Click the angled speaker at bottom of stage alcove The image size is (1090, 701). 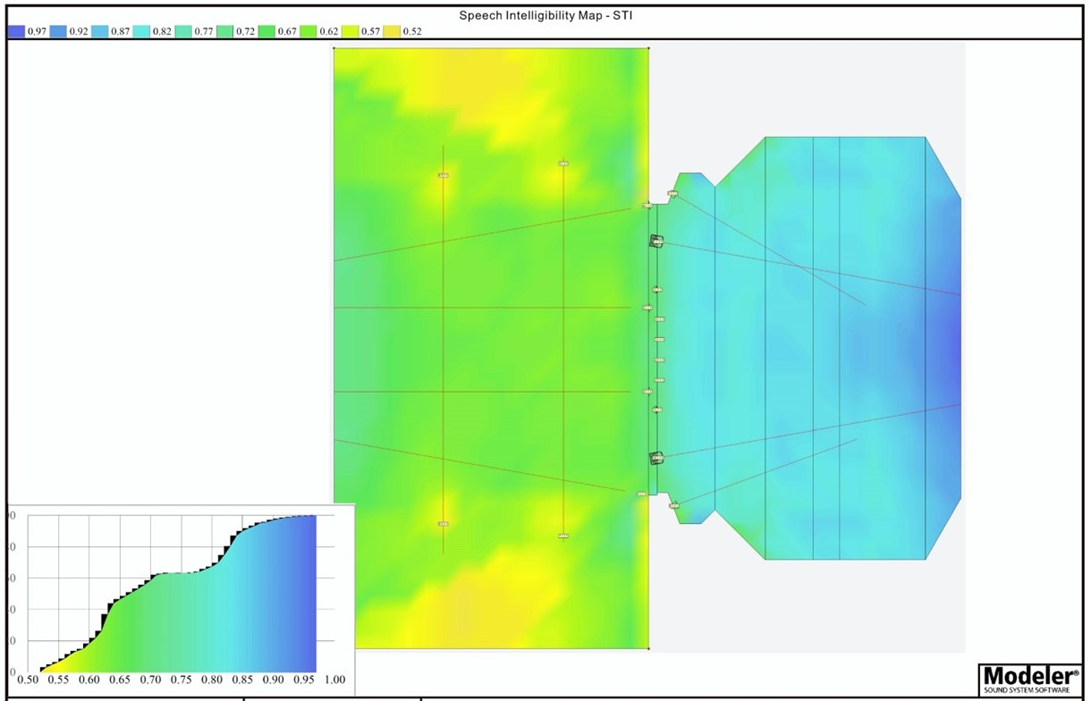(x=674, y=506)
